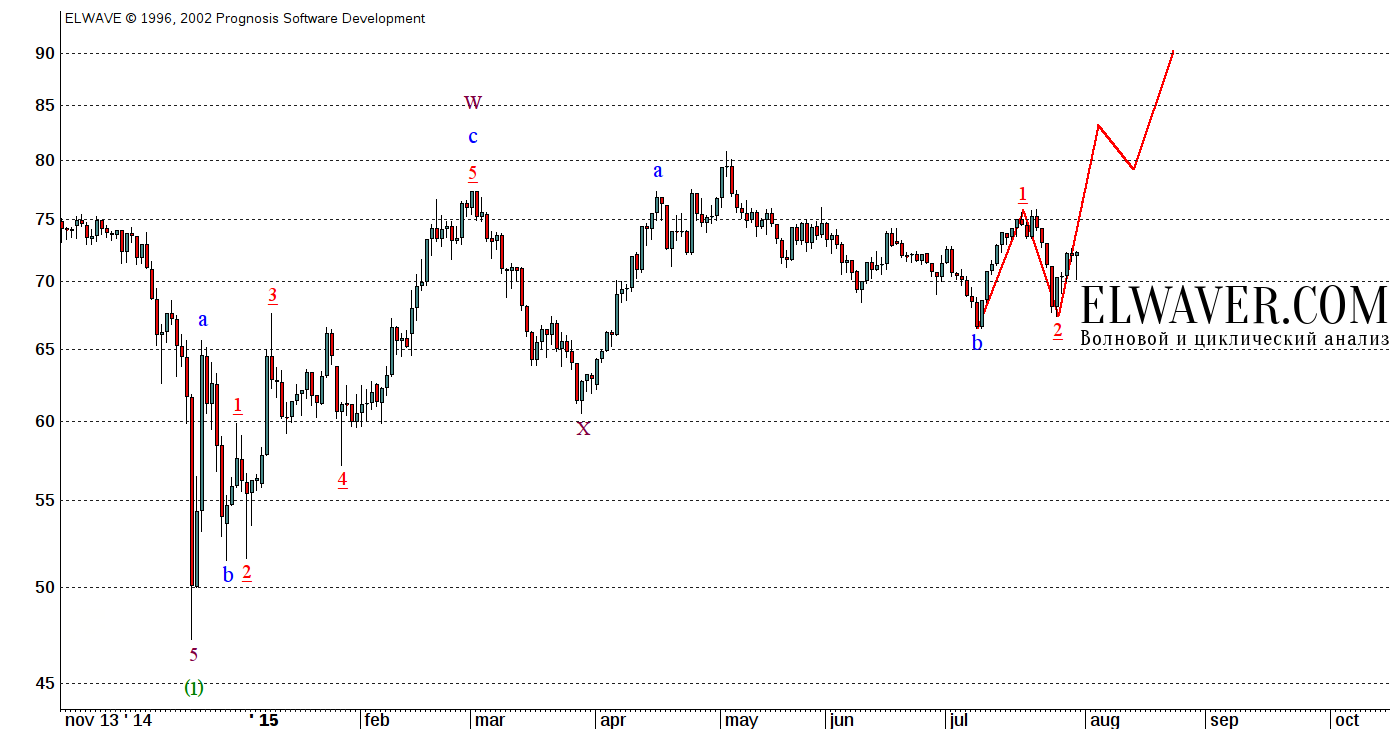Select the 60 price axis label
The image size is (1400, 729).
43,421
